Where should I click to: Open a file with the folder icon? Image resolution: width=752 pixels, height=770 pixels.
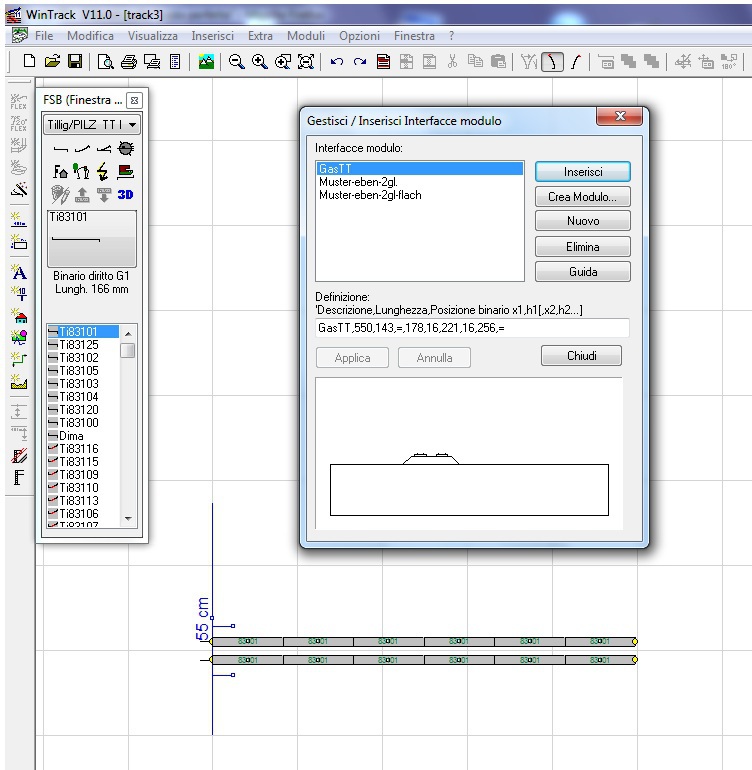coord(52,61)
